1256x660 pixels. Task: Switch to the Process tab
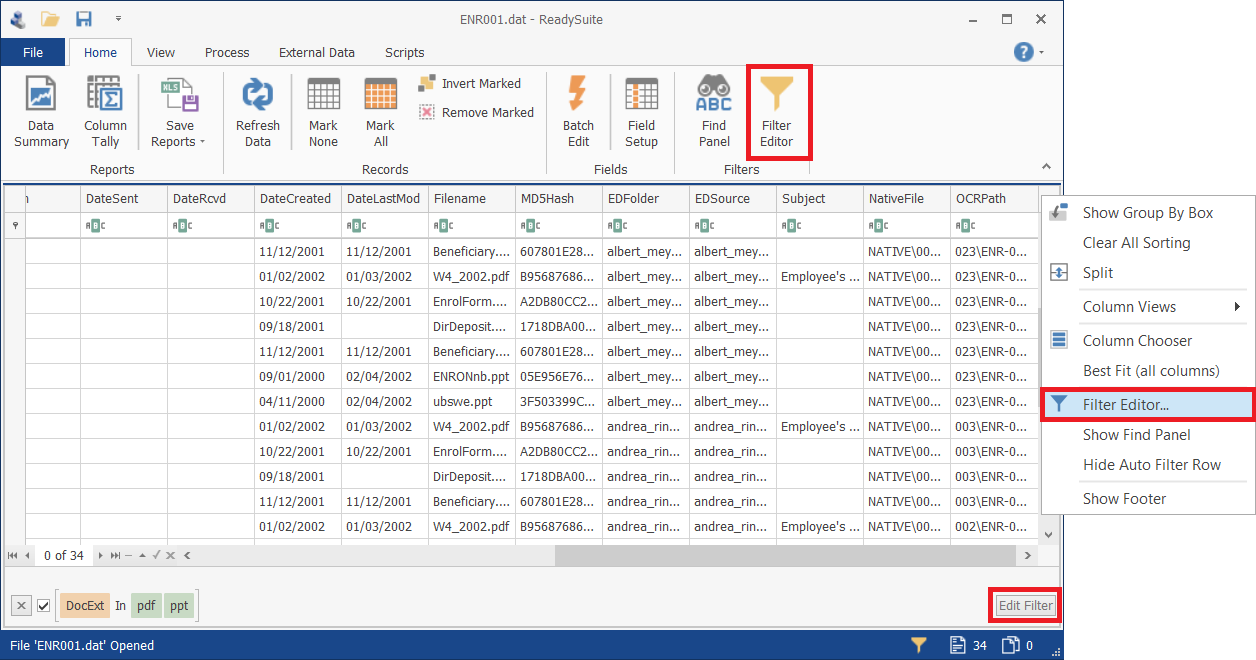tap(227, 53)
